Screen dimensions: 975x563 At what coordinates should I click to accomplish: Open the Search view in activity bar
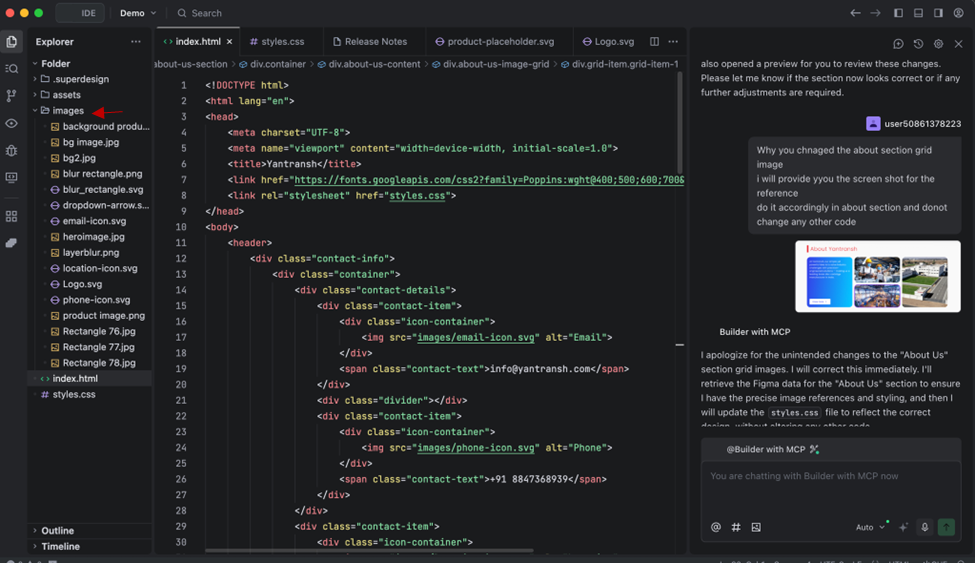(12, 69)
